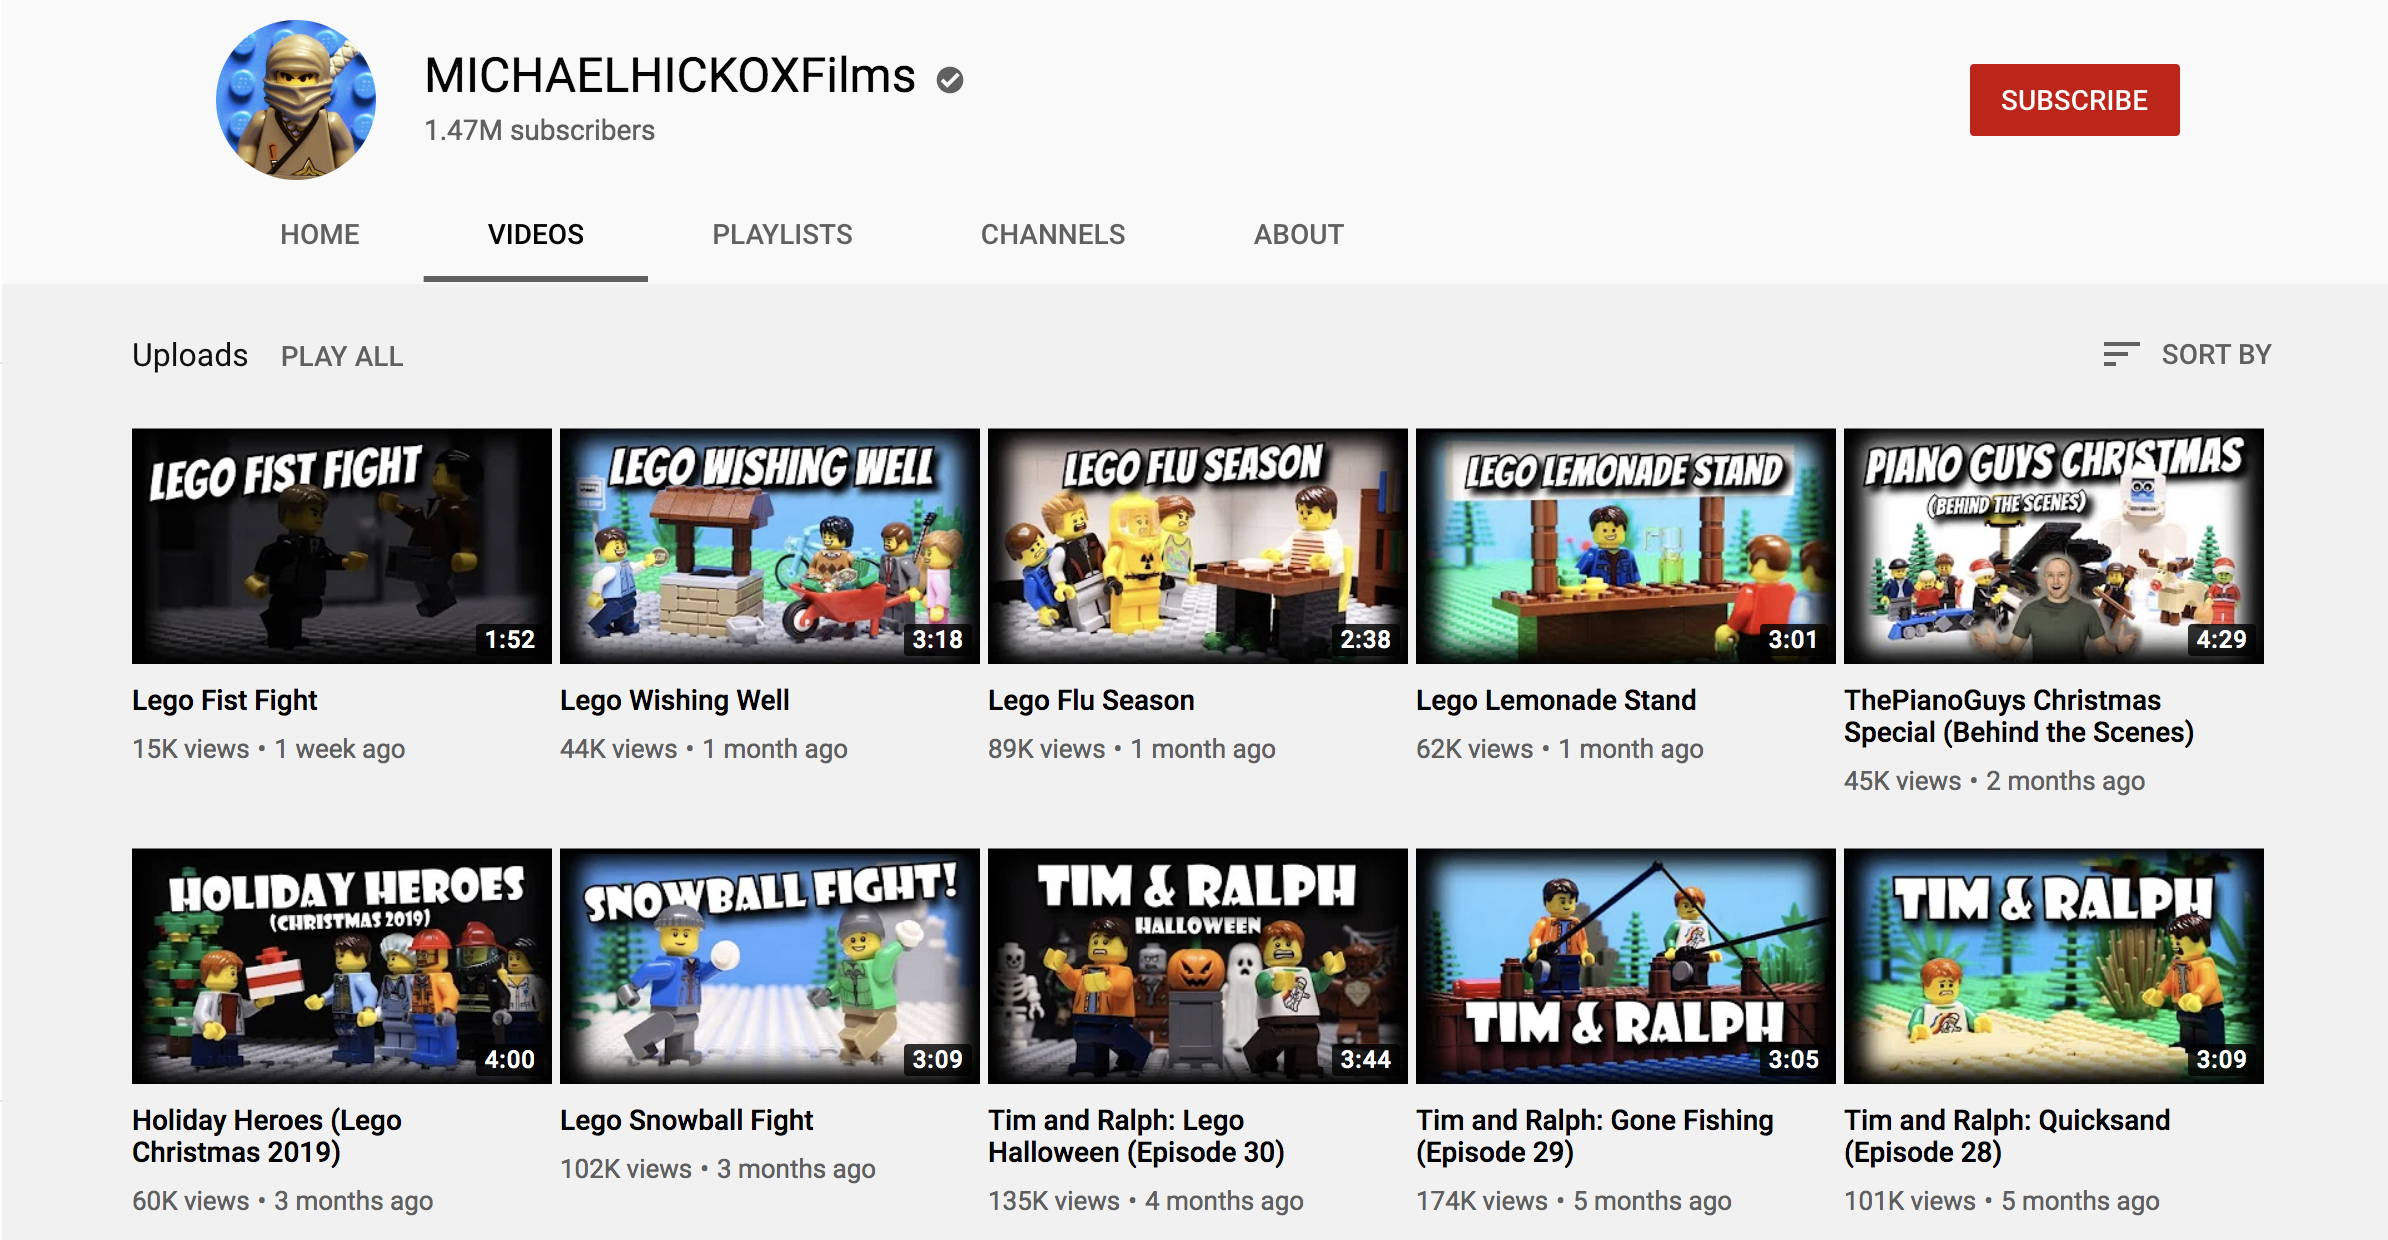Go to the About tab
The image size is (2388, 1240).
point(1298,235)
